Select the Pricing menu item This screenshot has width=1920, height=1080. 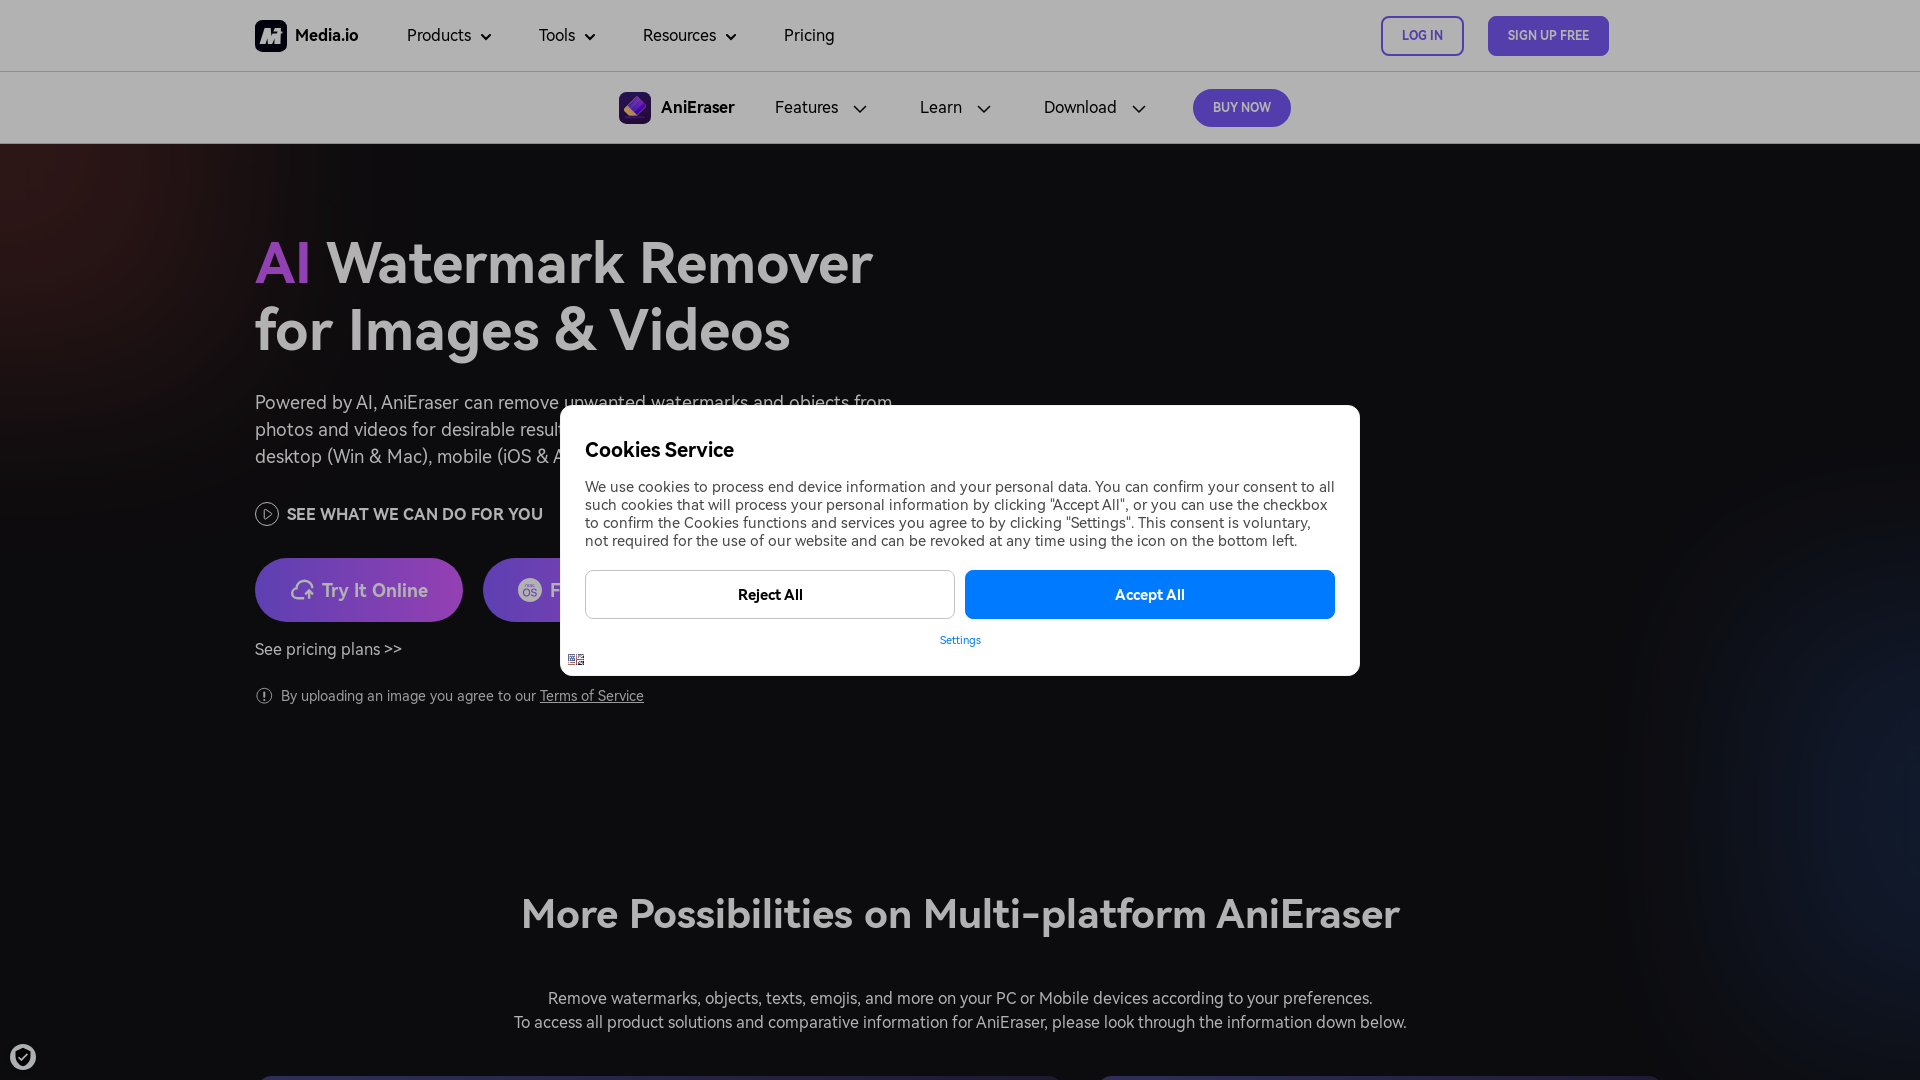[808, 36]
